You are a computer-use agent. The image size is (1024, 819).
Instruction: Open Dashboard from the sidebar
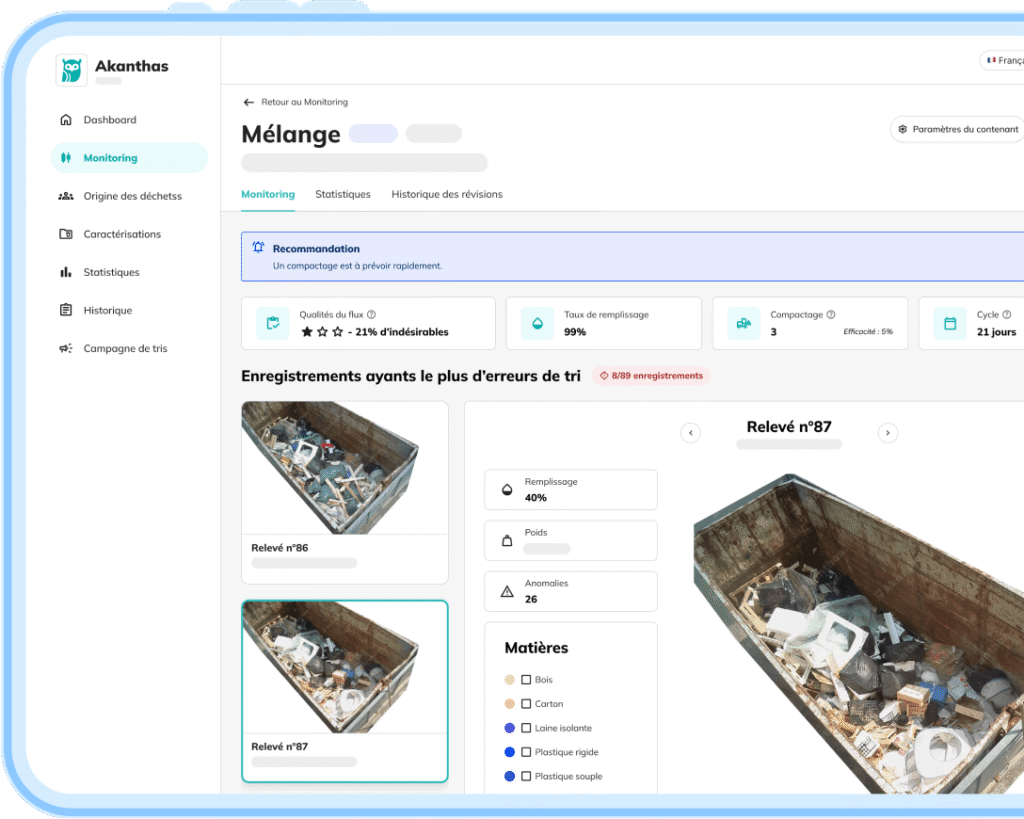(x=110, y=120)
